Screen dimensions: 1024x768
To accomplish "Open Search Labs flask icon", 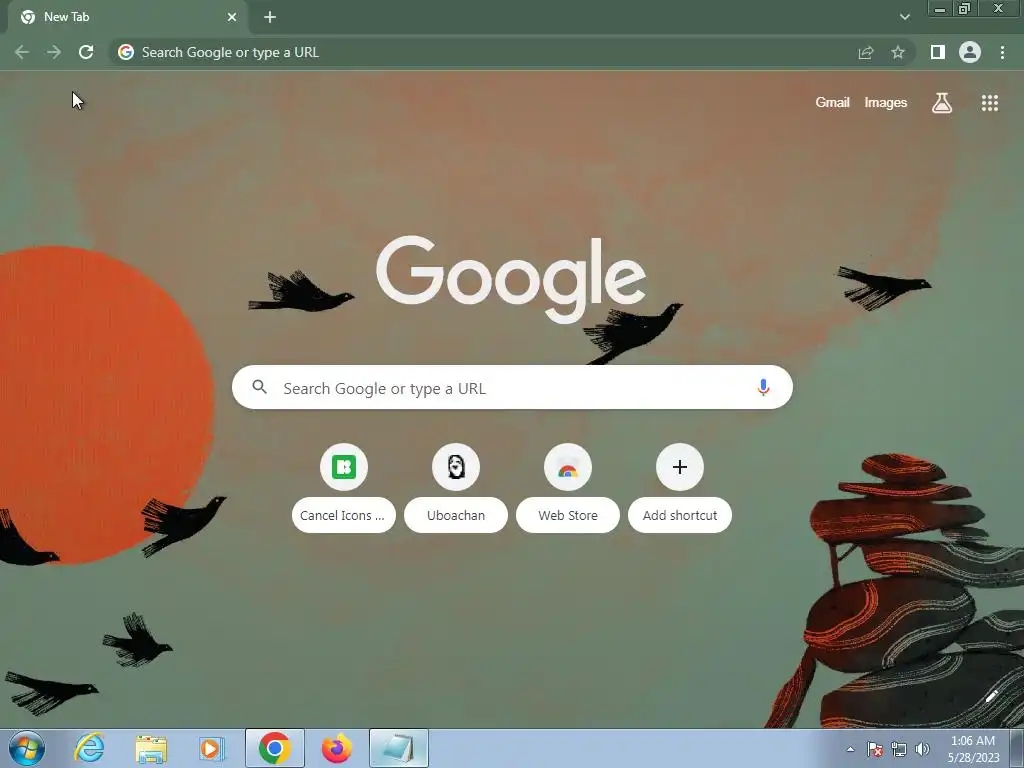I will click(x=942, y=103).
